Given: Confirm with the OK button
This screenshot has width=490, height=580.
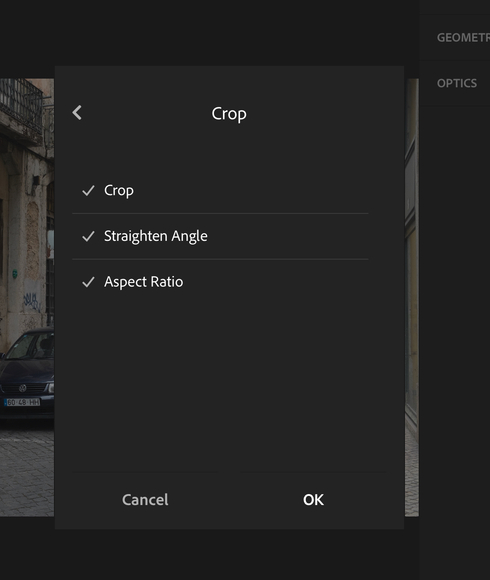Looking at the screenshot, I should point(314,500).
